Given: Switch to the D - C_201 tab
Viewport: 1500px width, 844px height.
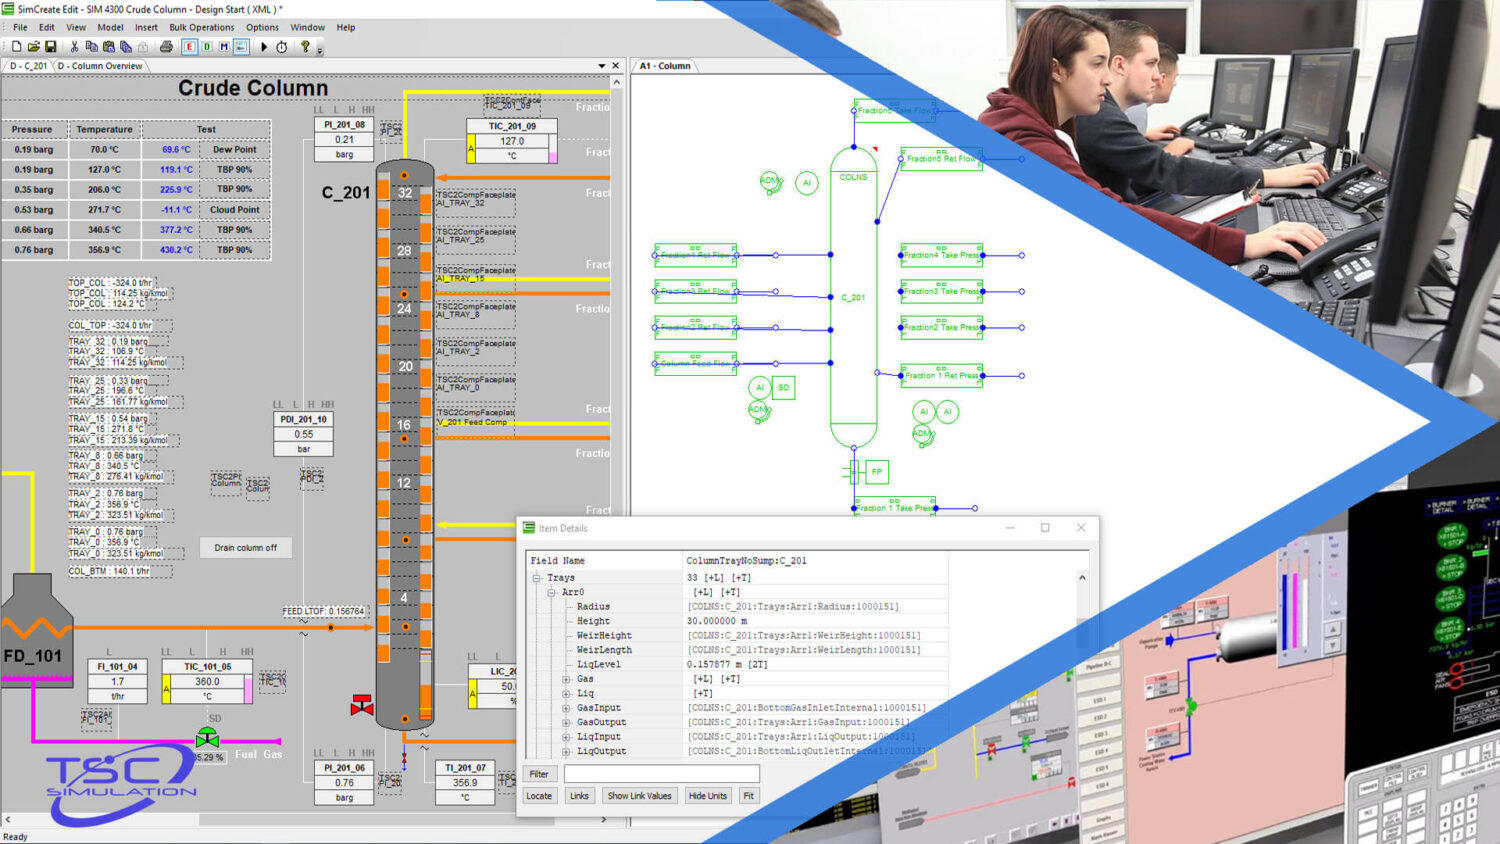Looking at the screenshot, I should (28, 66).
